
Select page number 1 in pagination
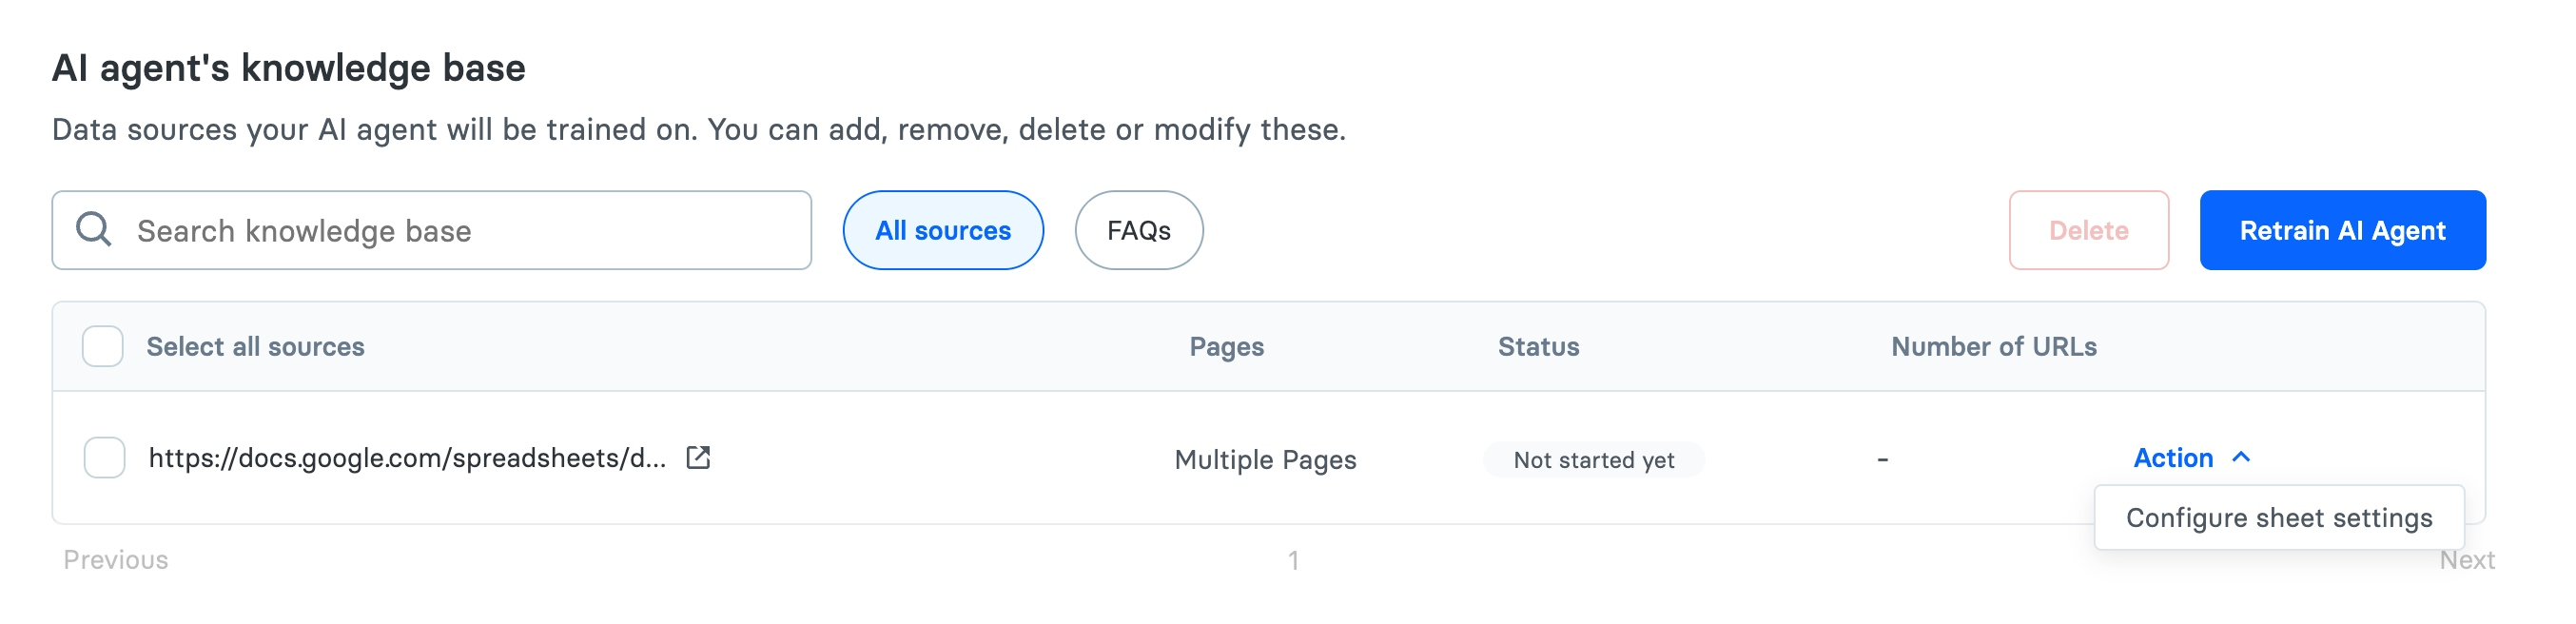click(1293, 560)
